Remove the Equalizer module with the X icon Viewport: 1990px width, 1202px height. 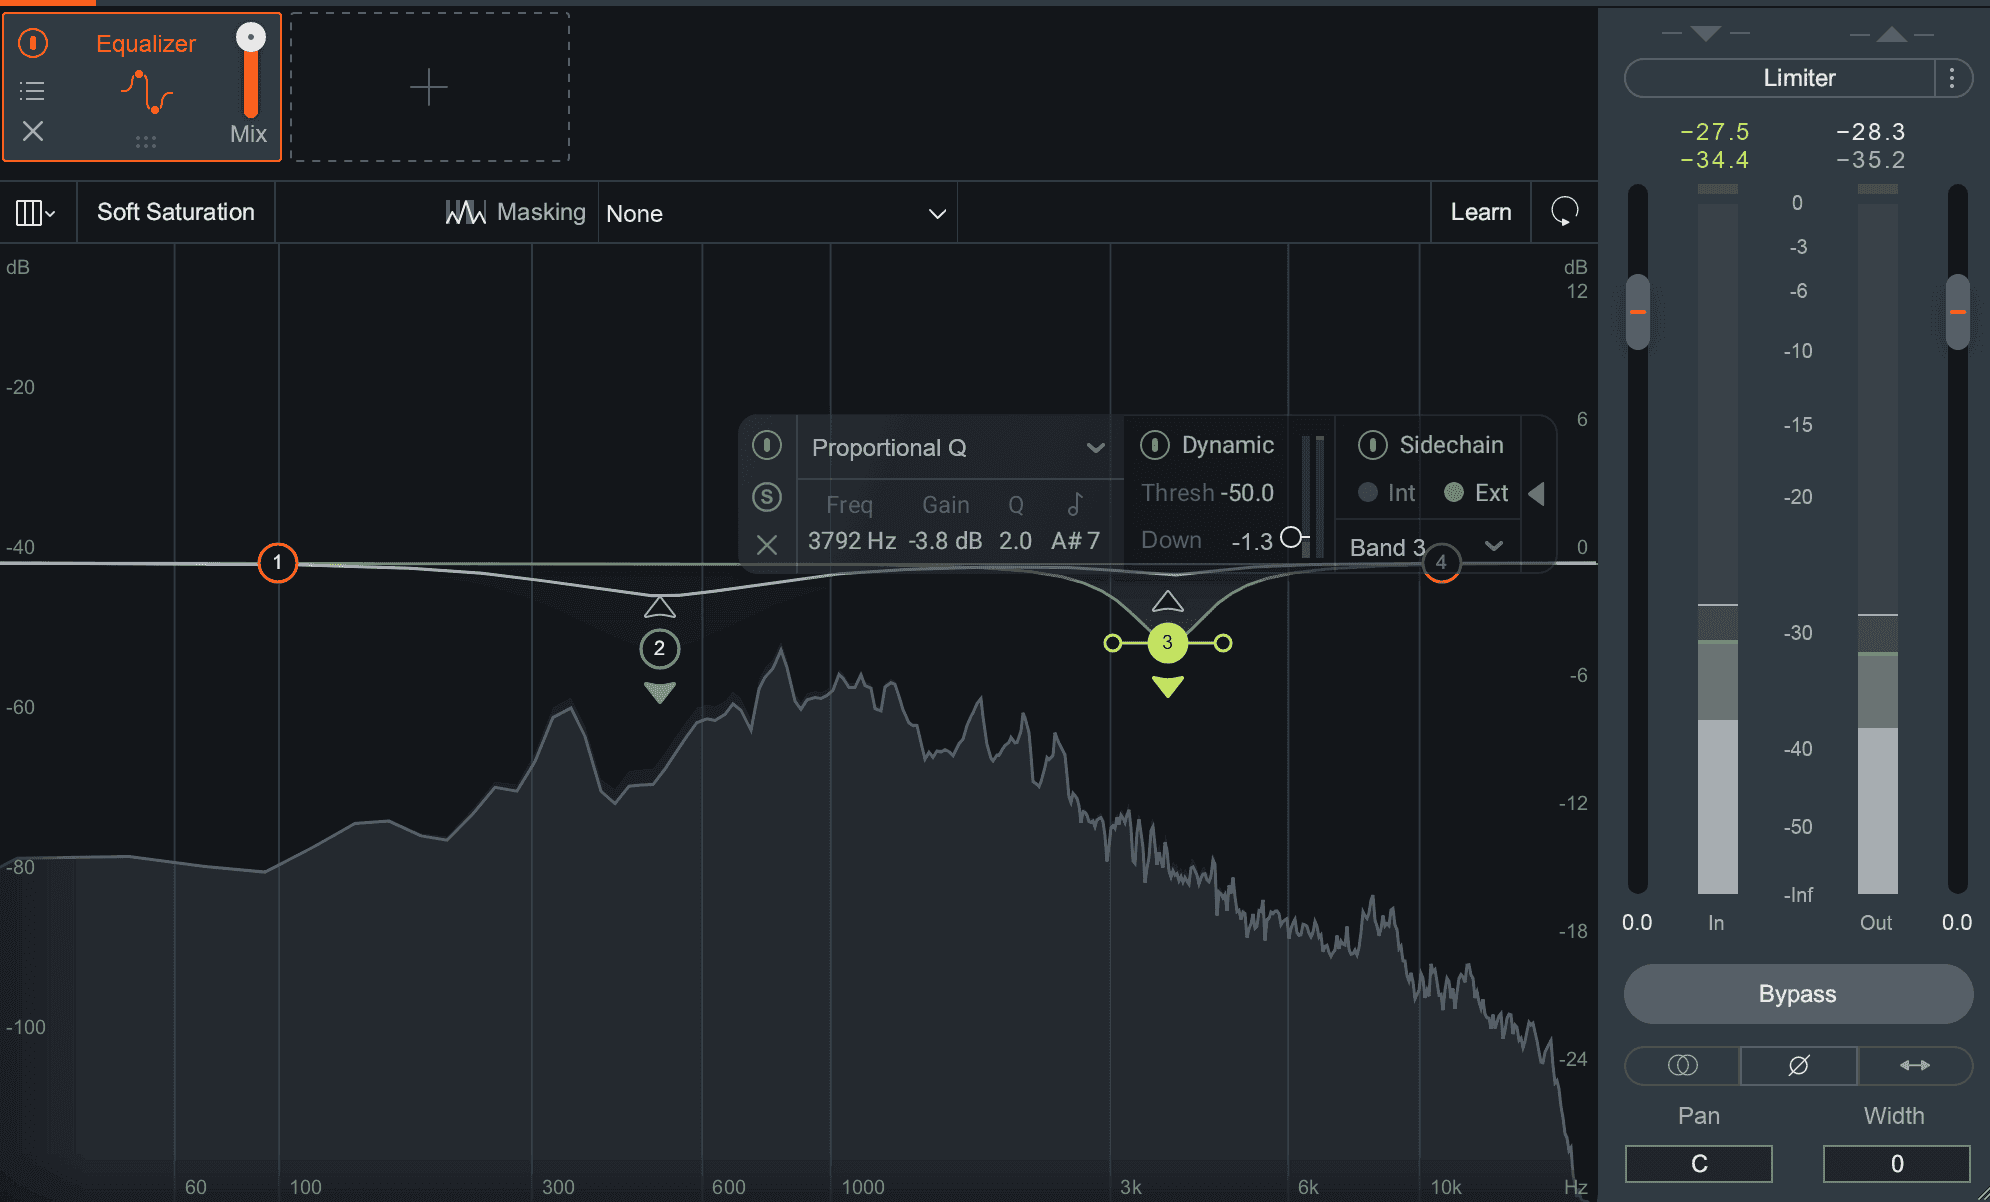33,131
